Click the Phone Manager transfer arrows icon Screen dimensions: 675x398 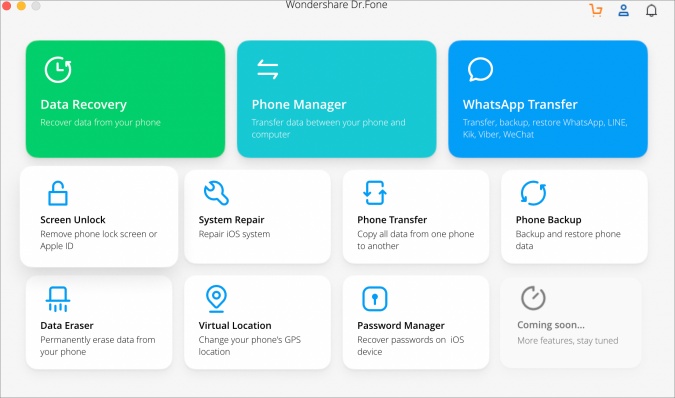(268, 69)
